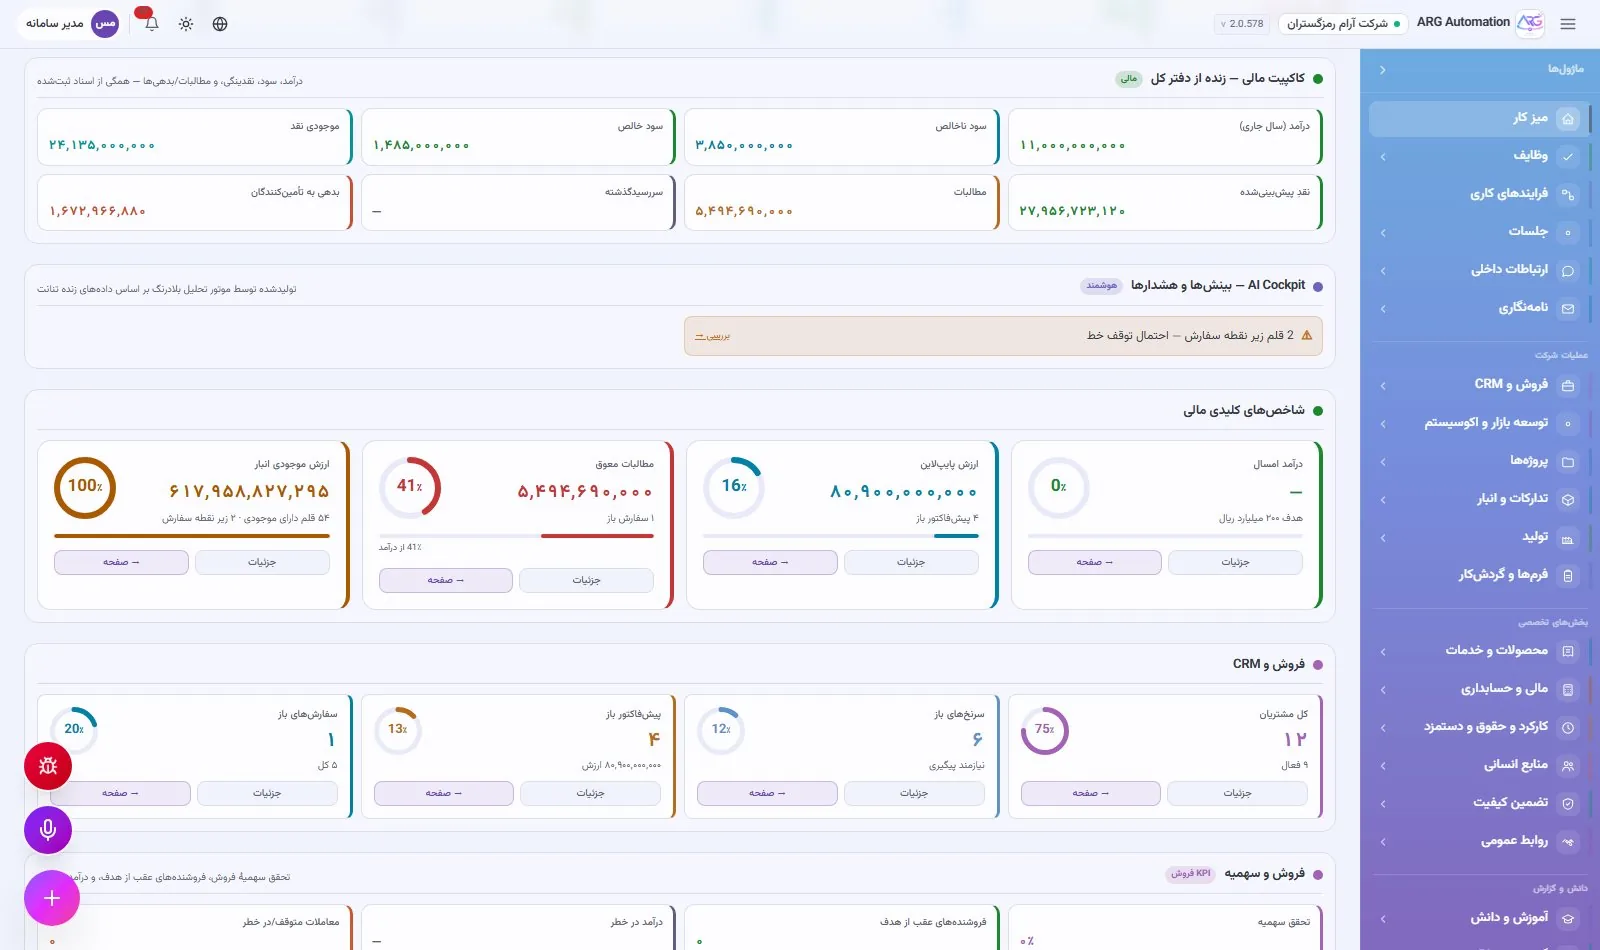Toggle the light/dark theme sun switch
Viewport: 1600px width, 950px height.
[x=186, y=24]
